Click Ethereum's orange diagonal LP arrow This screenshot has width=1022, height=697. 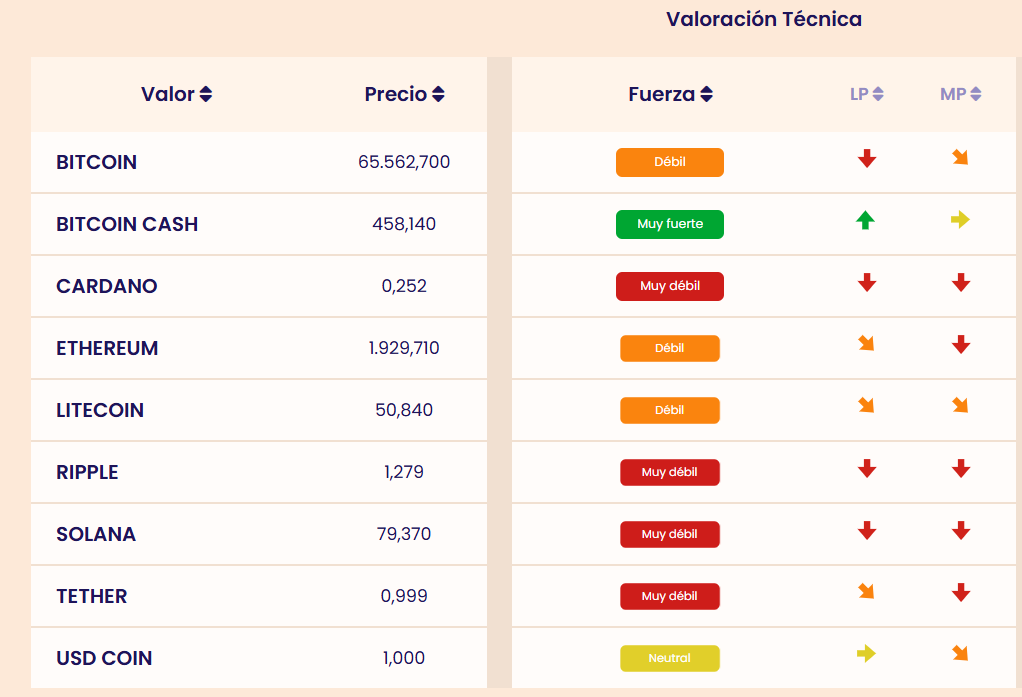pos(866,344)
